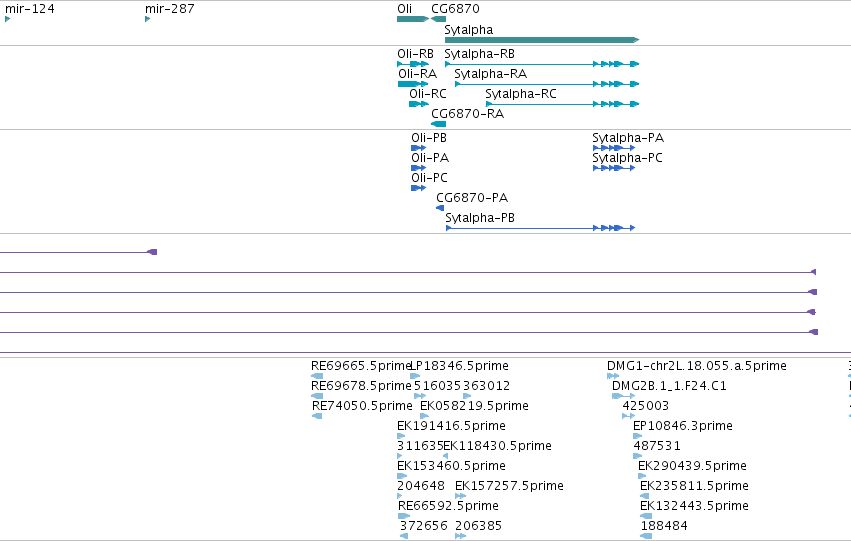The image size is (851, 541).
Task: Click DMG2B.1_1.F24.C1 label
Action: 669,386
